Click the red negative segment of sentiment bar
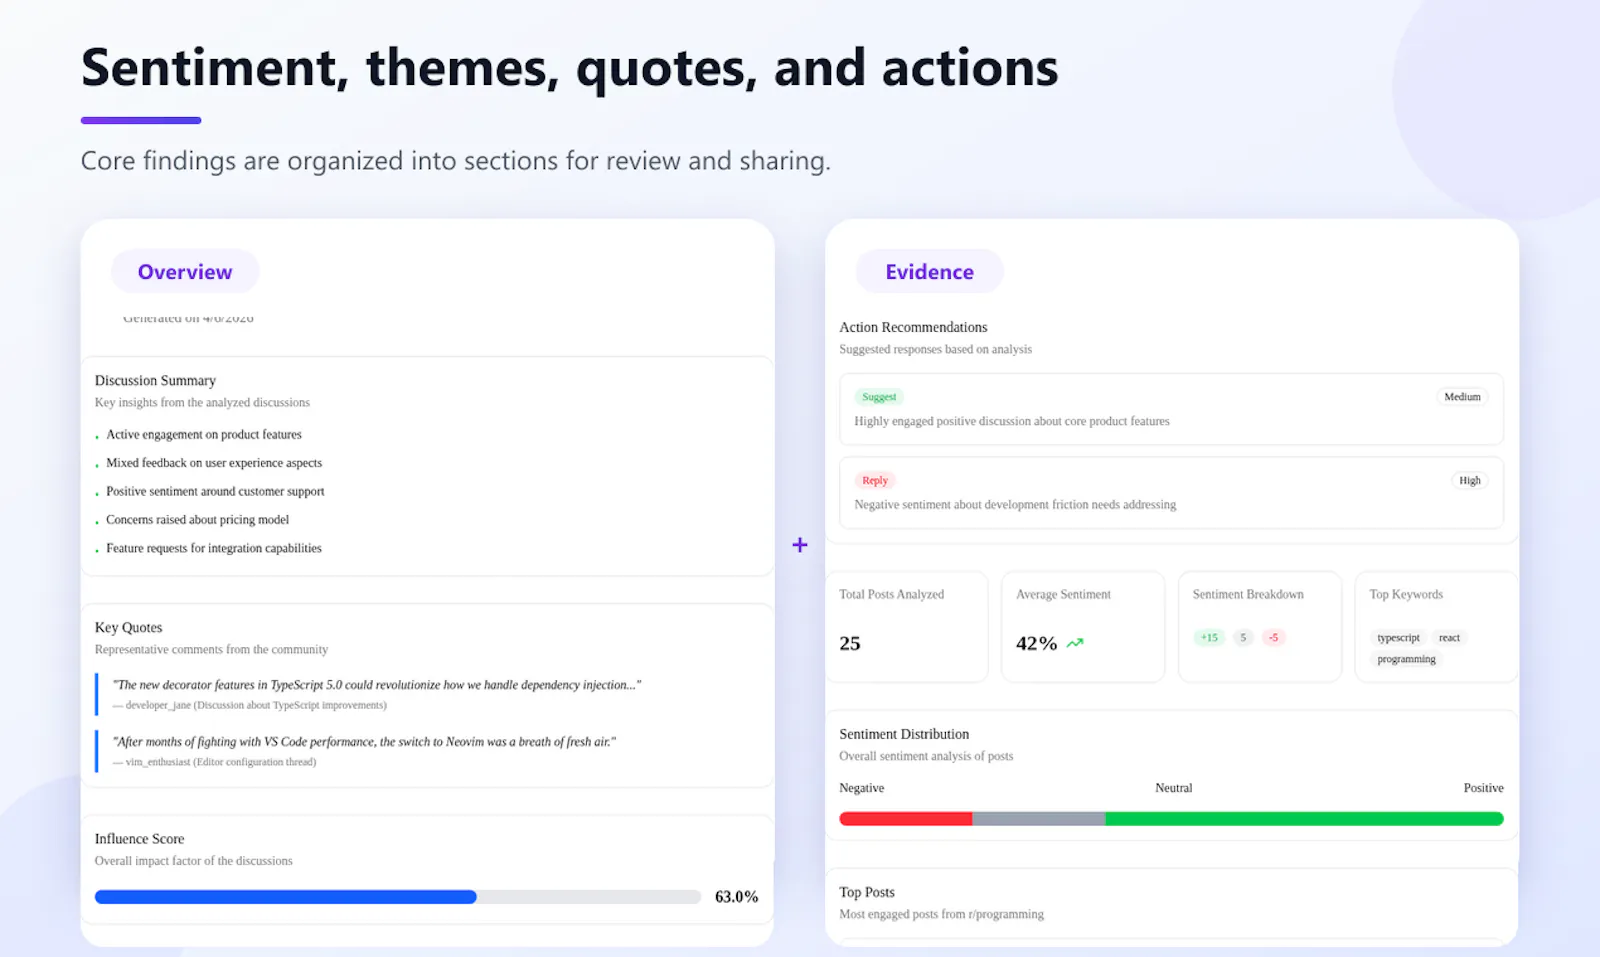Image resolution: width=1600 pixels, height=957 pixels. click(906, 819)
